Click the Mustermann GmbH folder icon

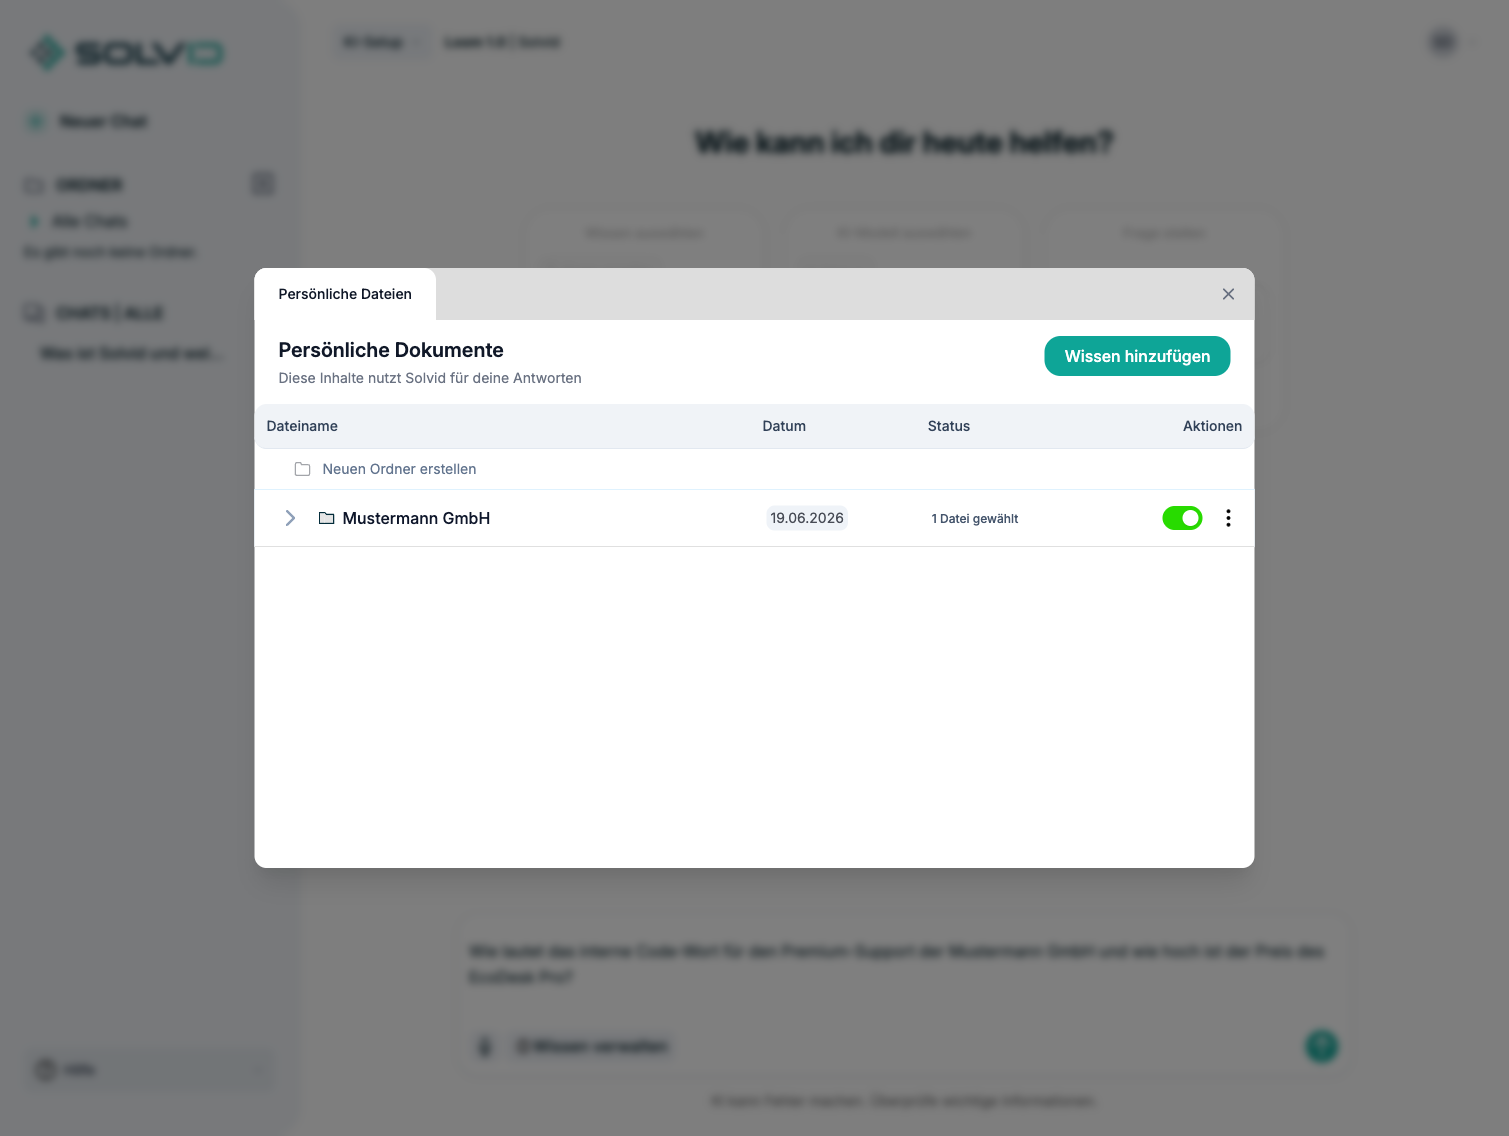[x=326, y=518]
